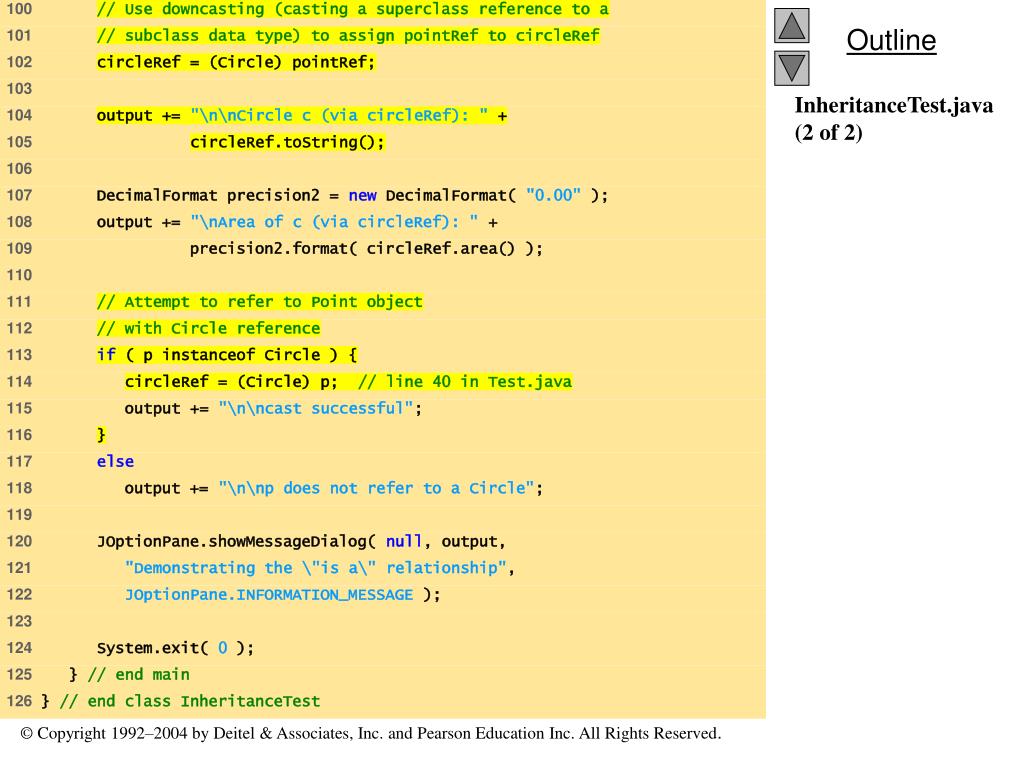
Task: Click line 102 circleRef = (Circle) pointRef;
Action: [236, 62]
